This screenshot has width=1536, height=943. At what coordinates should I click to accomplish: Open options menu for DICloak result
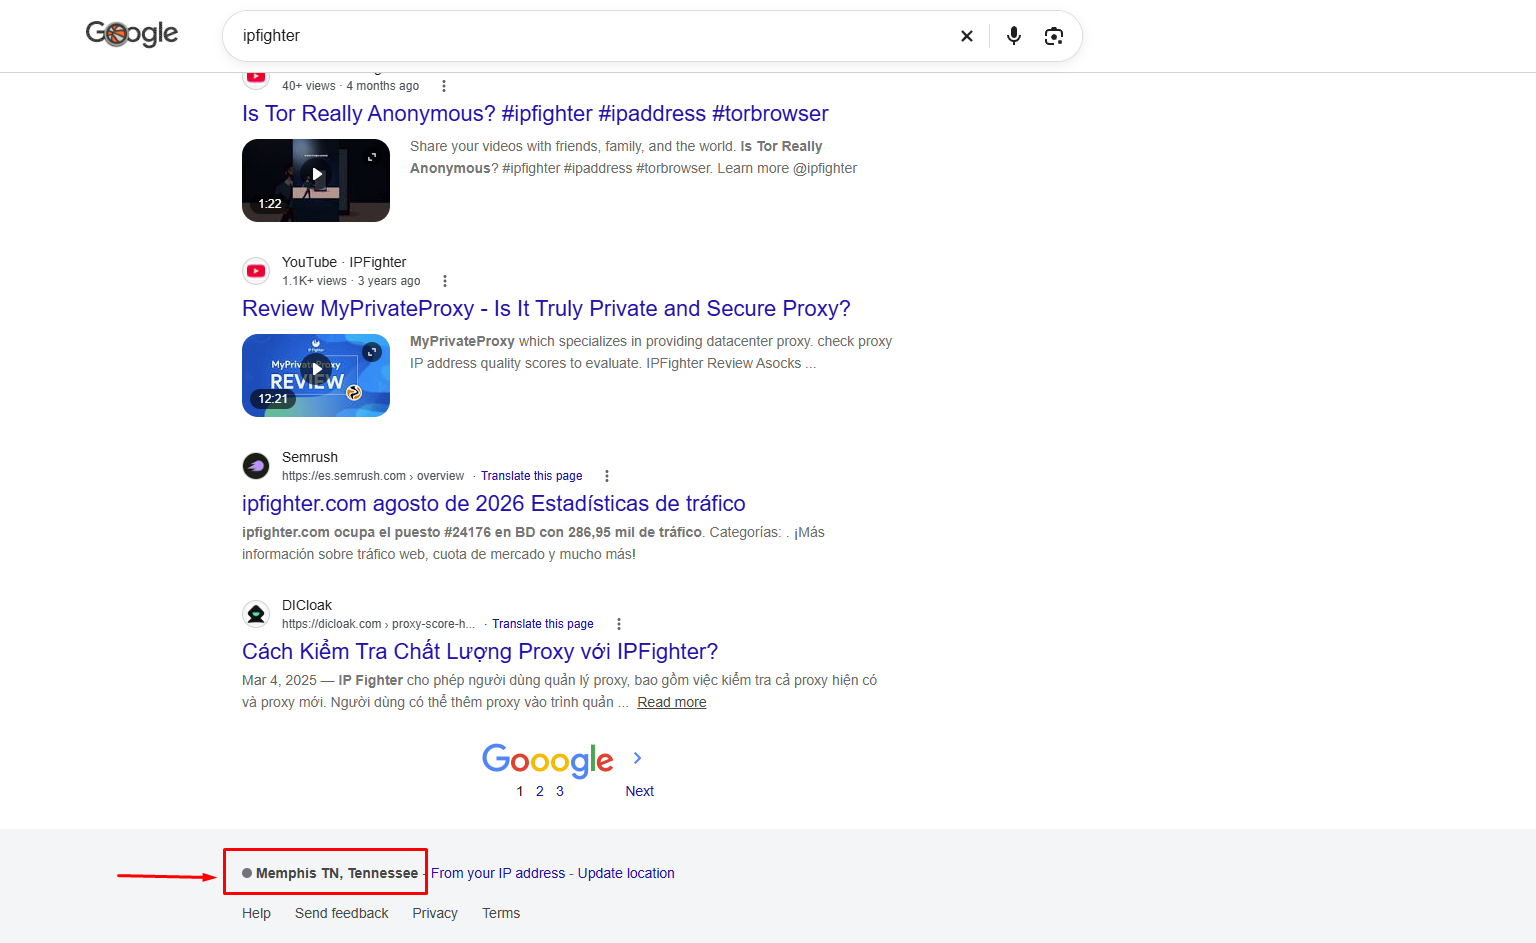619,624
